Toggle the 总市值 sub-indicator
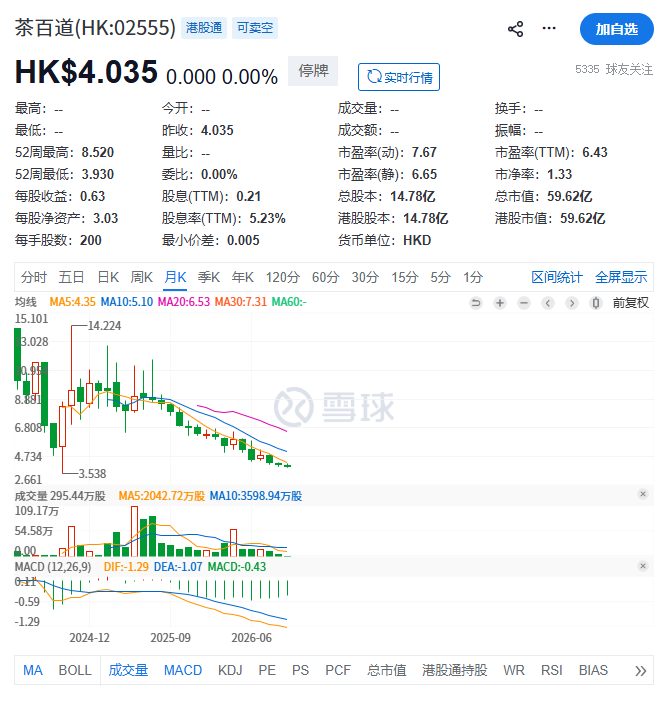Viewport: 669px width, 705px height. point(387,670)
